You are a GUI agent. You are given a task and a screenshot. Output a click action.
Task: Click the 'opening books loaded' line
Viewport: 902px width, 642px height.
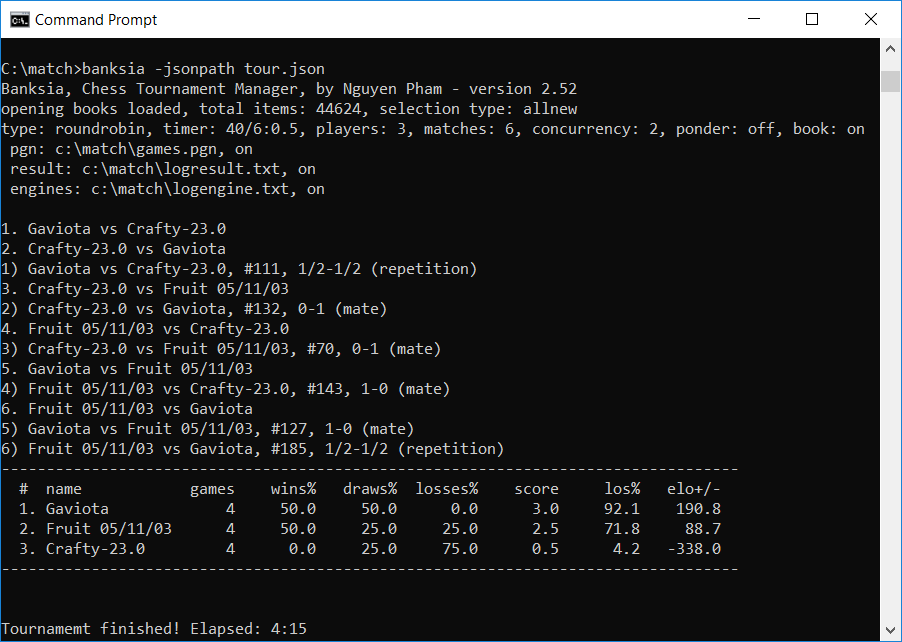pyautogui.click(x=289, y=109)
